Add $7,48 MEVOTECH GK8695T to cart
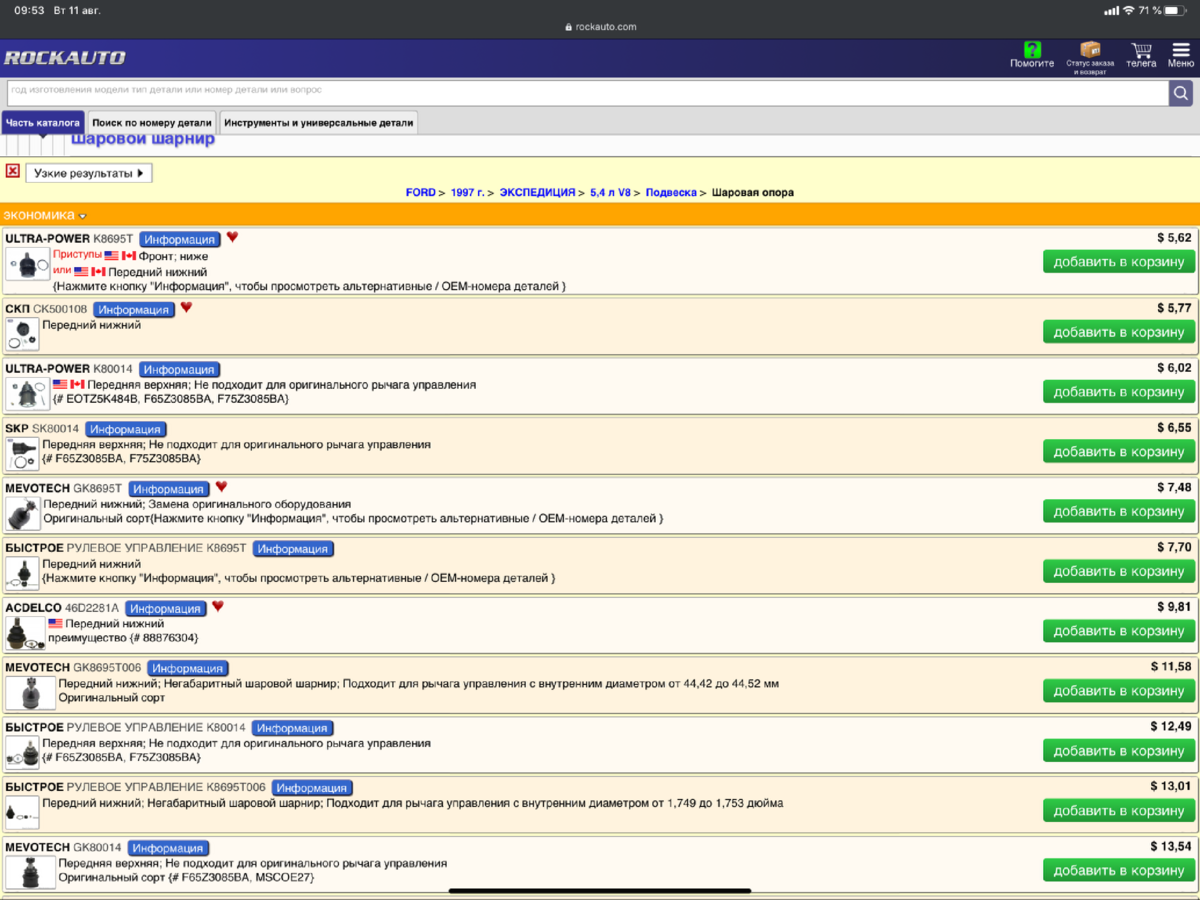The height and width of the screenshot is (900, 1200). pyautogui.click(x=1119, y=511)
